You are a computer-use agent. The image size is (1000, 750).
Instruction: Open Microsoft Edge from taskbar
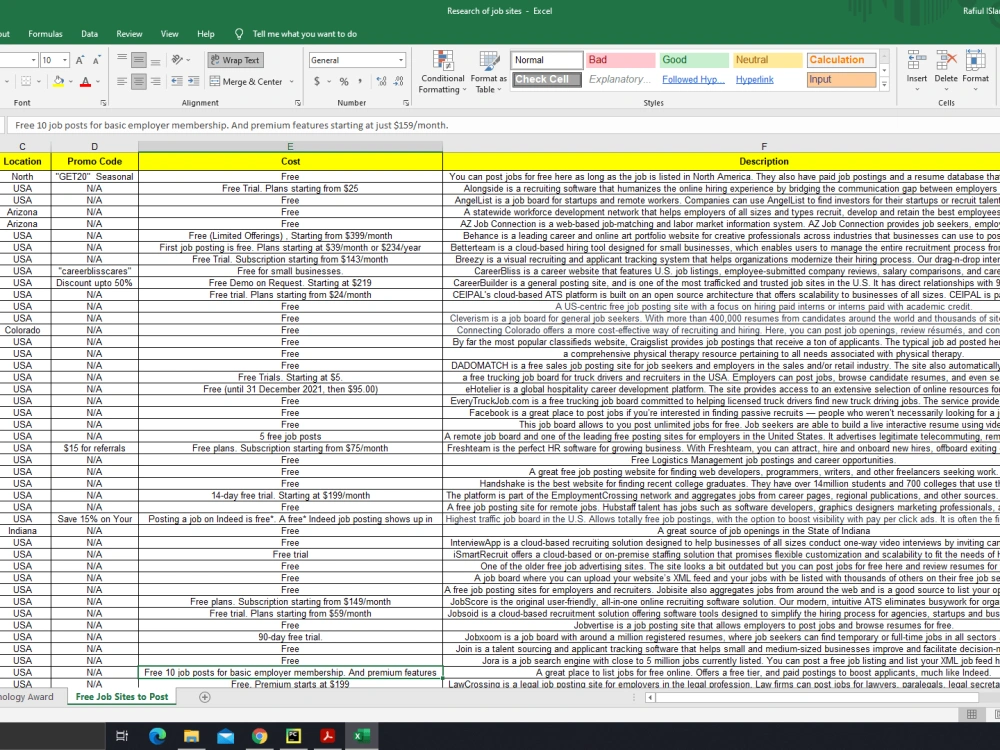click(x=157, y=736)
